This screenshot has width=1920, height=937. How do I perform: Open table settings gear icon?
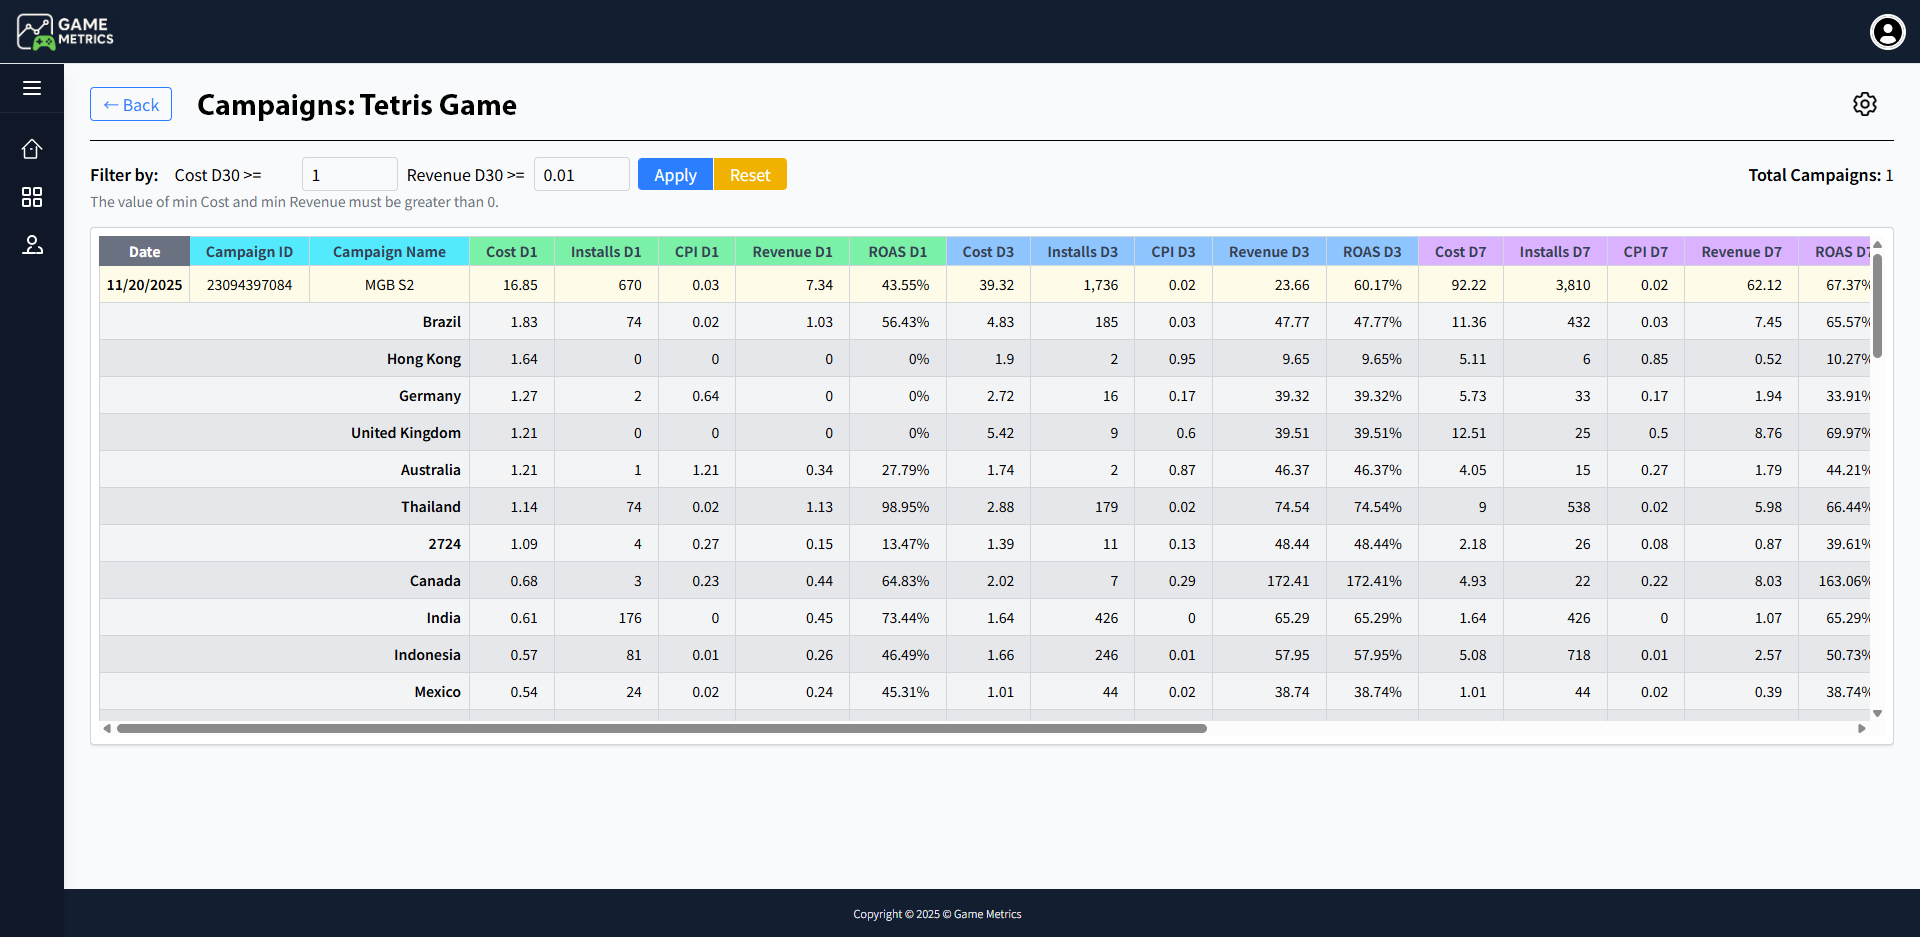pos(1865,104)
